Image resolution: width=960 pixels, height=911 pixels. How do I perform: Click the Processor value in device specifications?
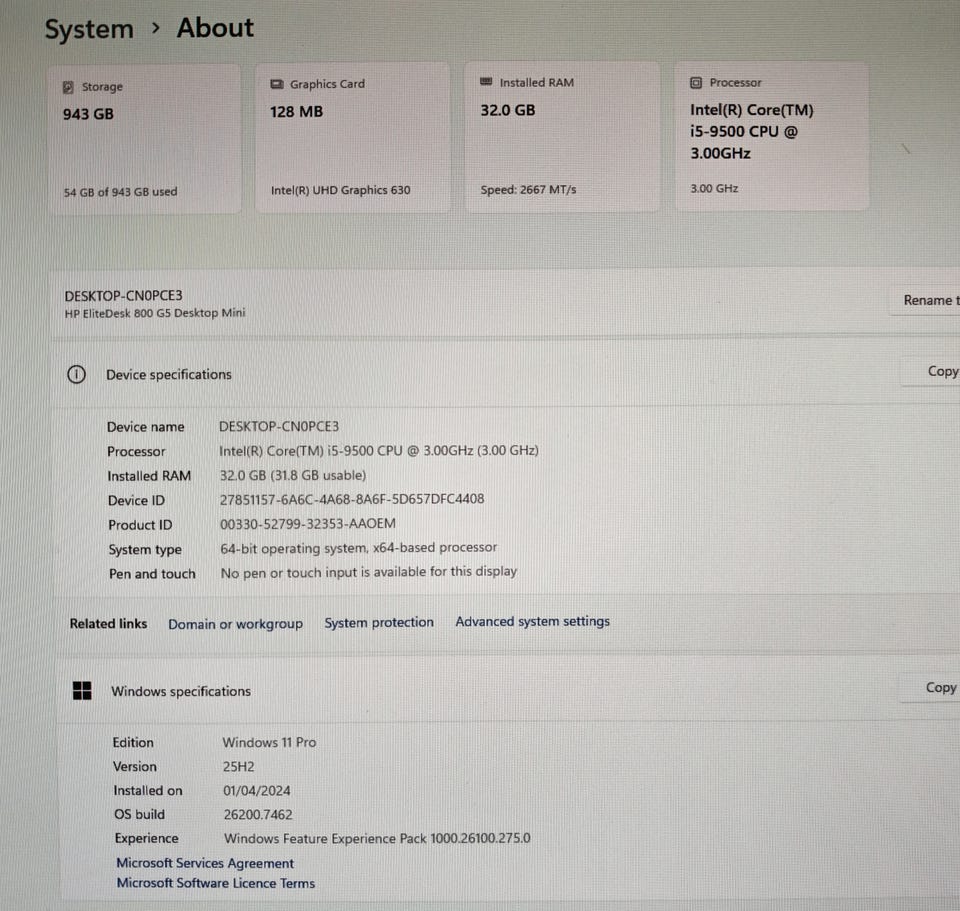pos(379,451)
